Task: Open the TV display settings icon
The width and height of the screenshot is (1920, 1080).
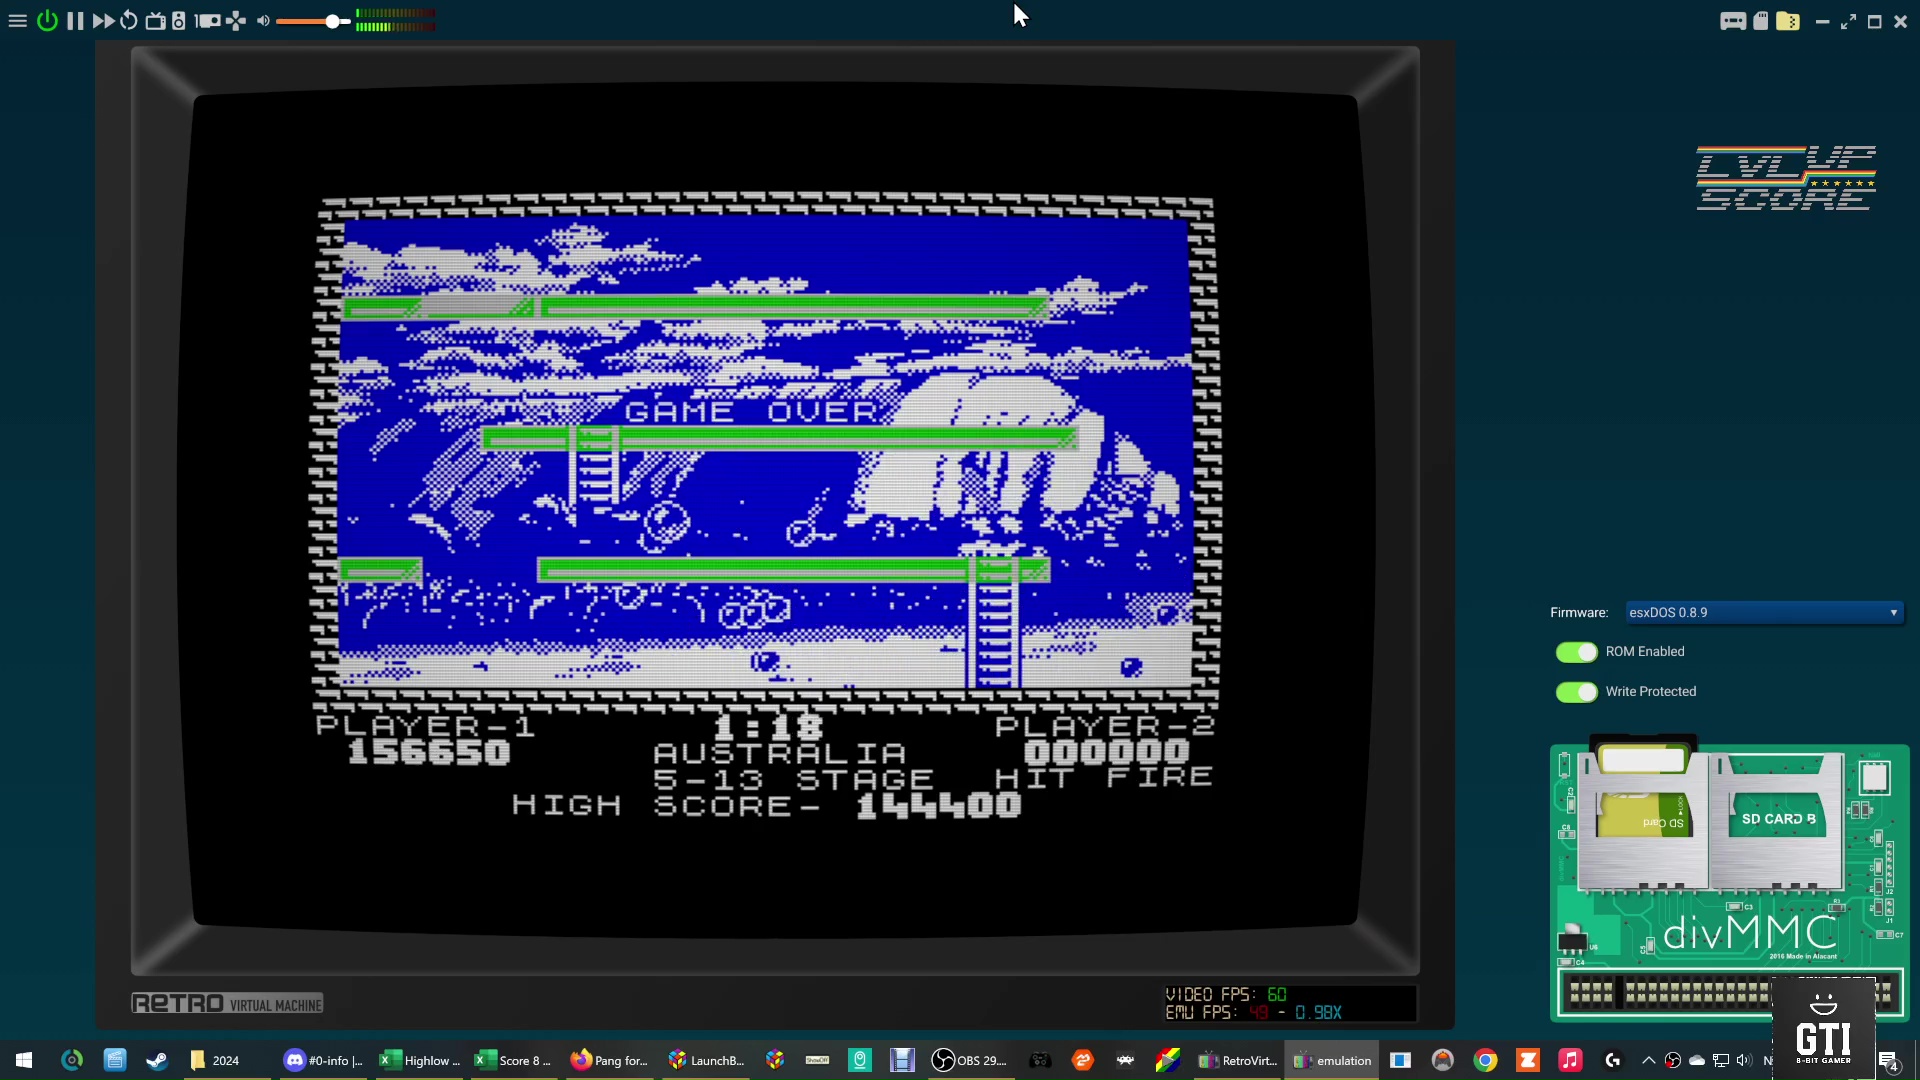Action: (x=155, y=21)
